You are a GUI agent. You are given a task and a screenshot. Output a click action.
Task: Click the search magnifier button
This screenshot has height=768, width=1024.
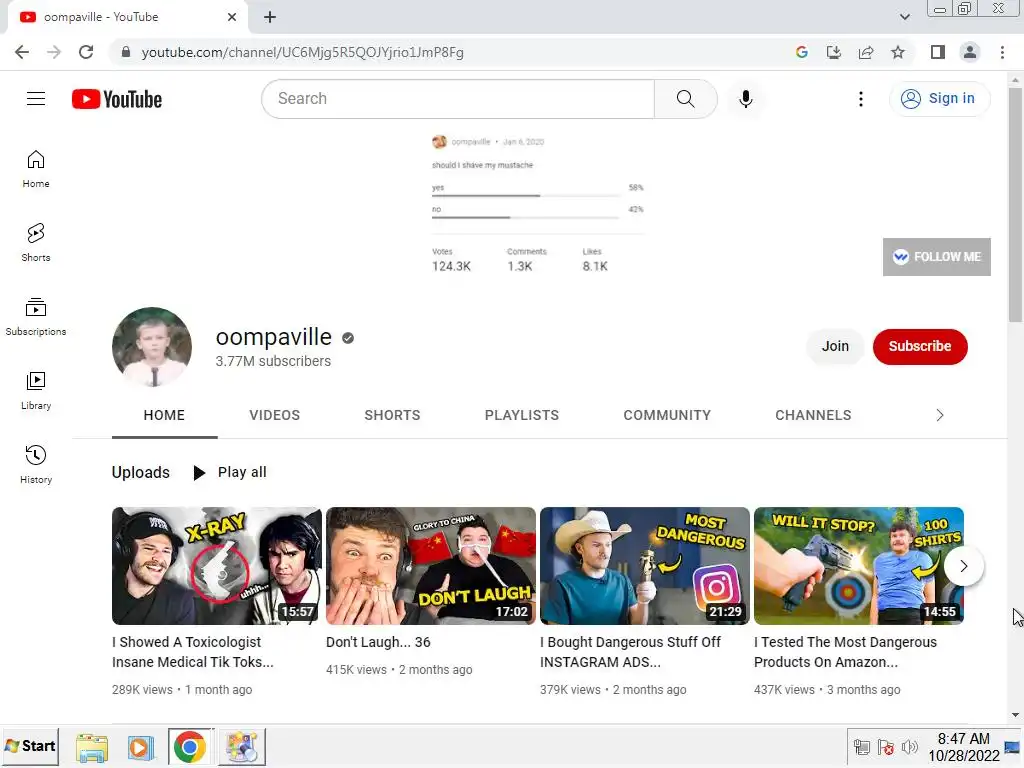tap(685, 99)
